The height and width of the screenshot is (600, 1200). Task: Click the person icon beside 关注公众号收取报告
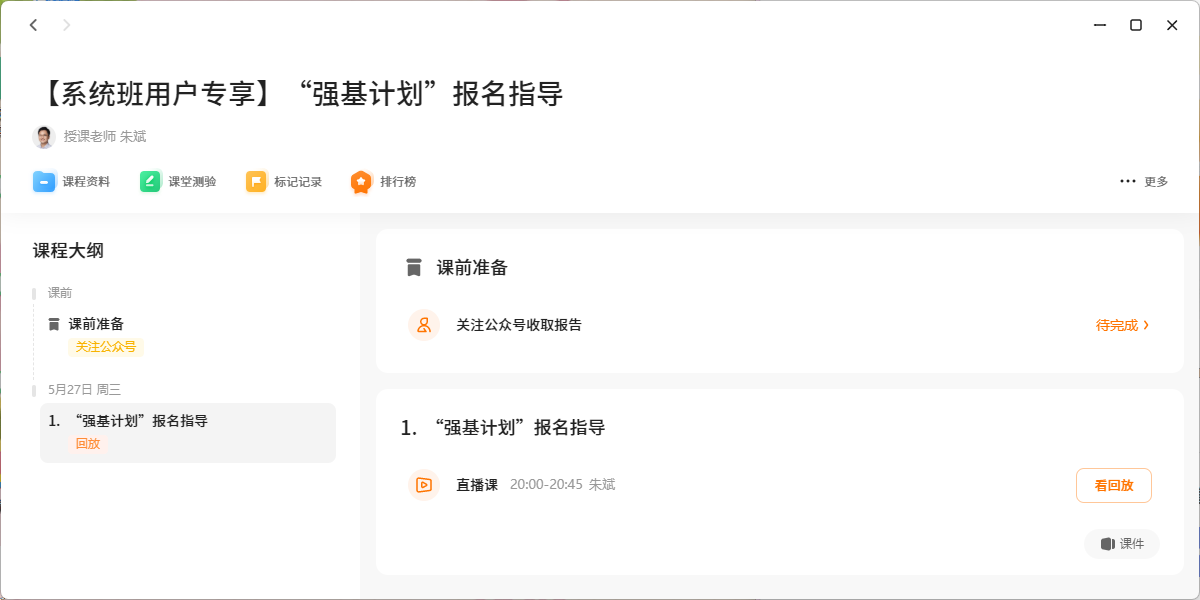pos(423,325)
